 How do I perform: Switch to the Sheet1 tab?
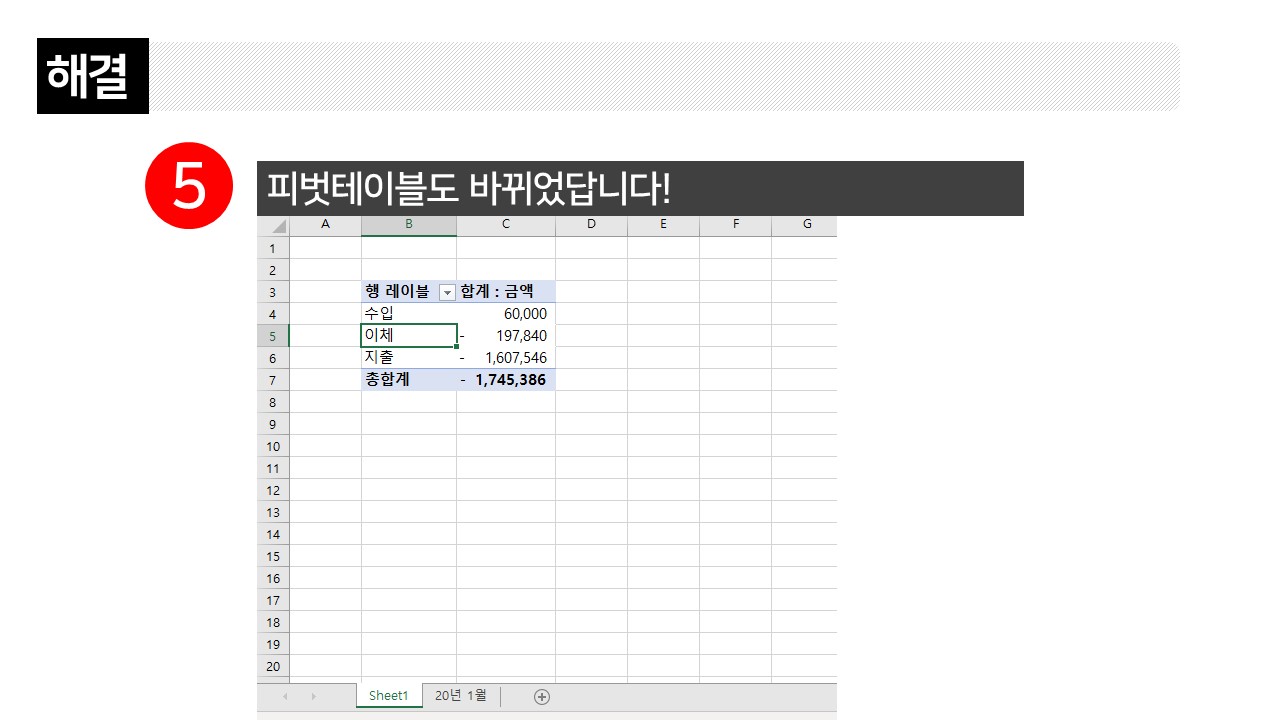coord(389,696)
